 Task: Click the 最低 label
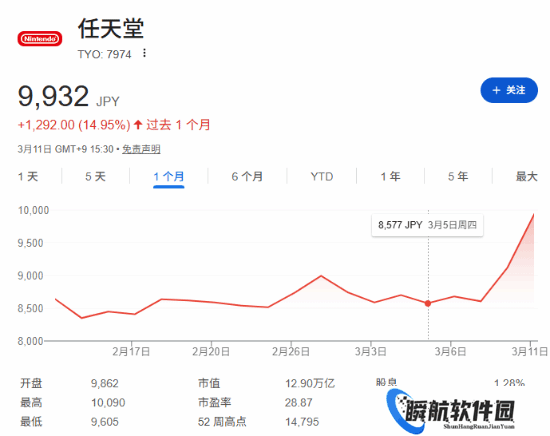click(31, 422)
